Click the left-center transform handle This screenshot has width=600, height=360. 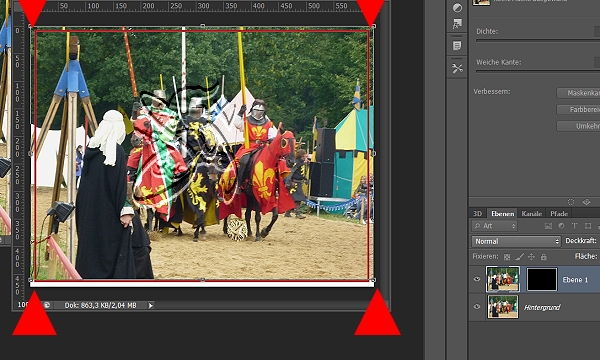pos(31,153)
